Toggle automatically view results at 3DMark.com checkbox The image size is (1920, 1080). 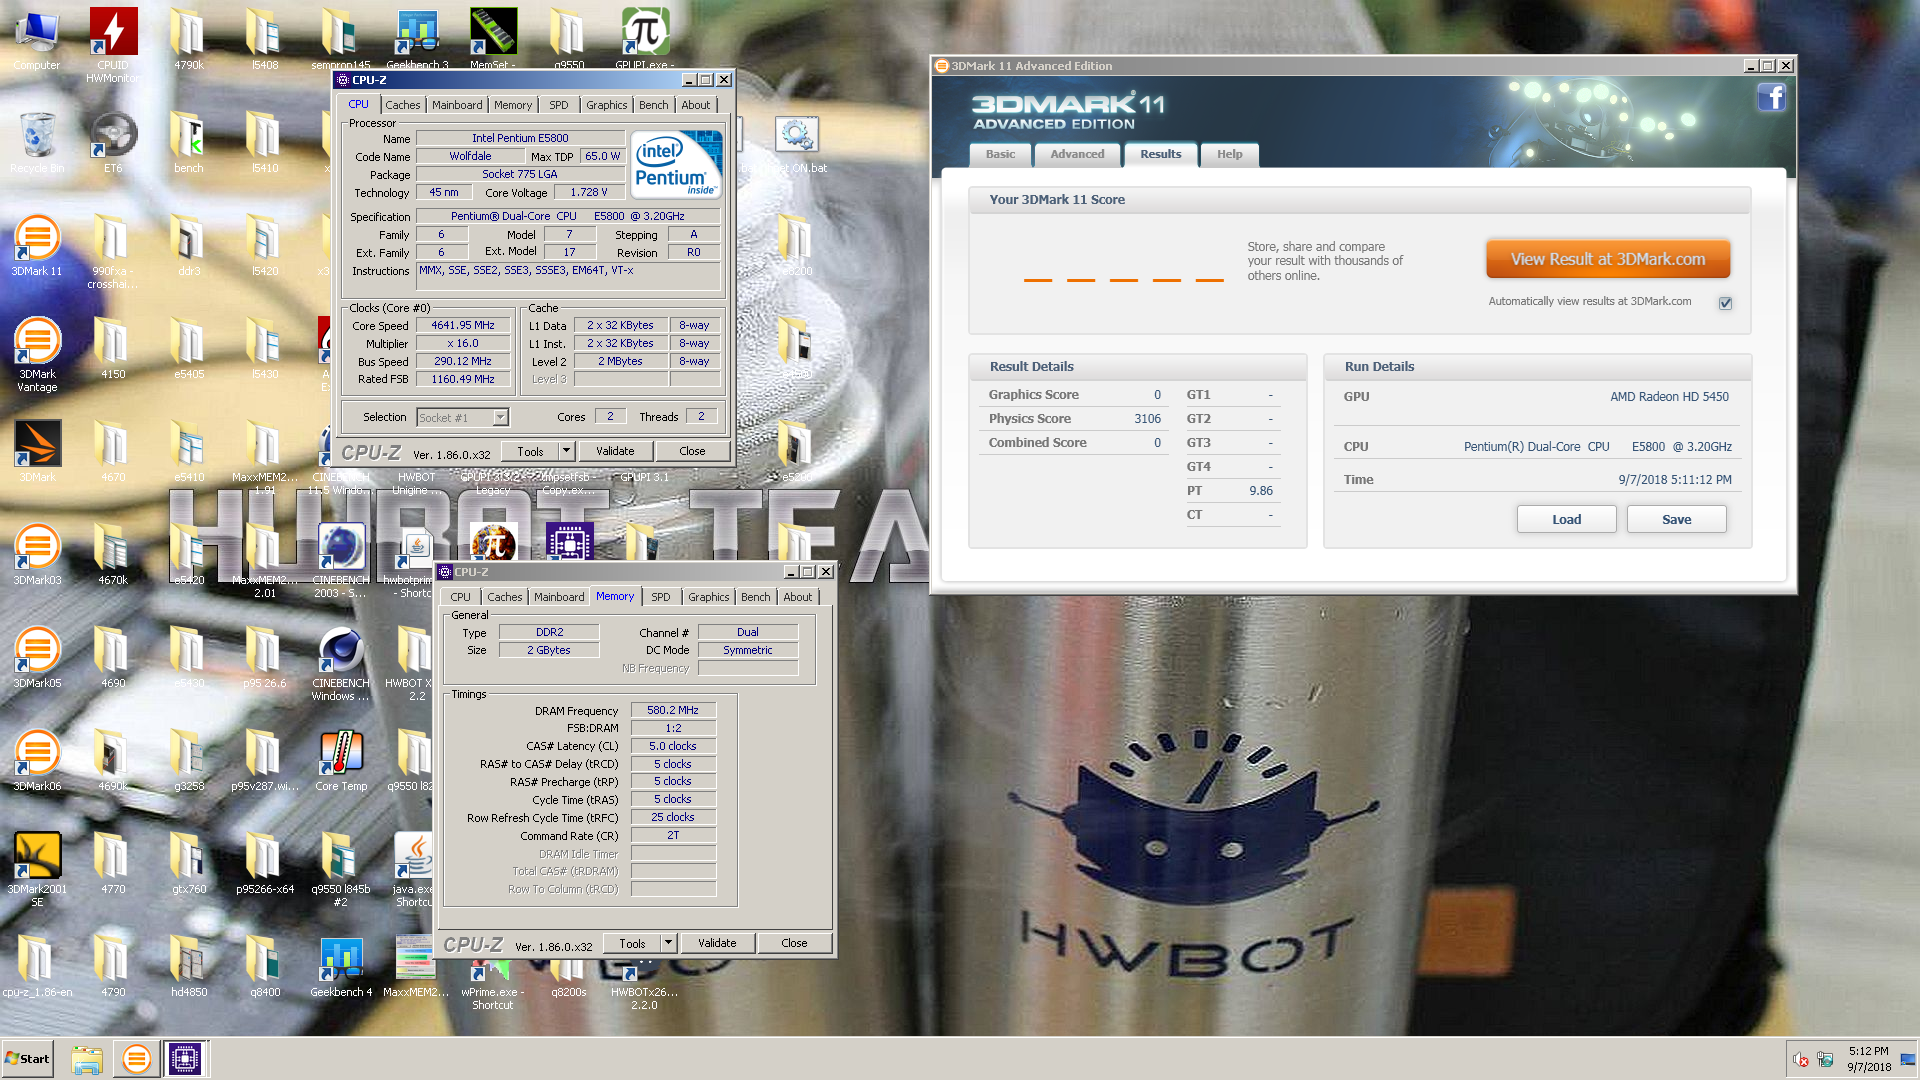[1725, 303]
